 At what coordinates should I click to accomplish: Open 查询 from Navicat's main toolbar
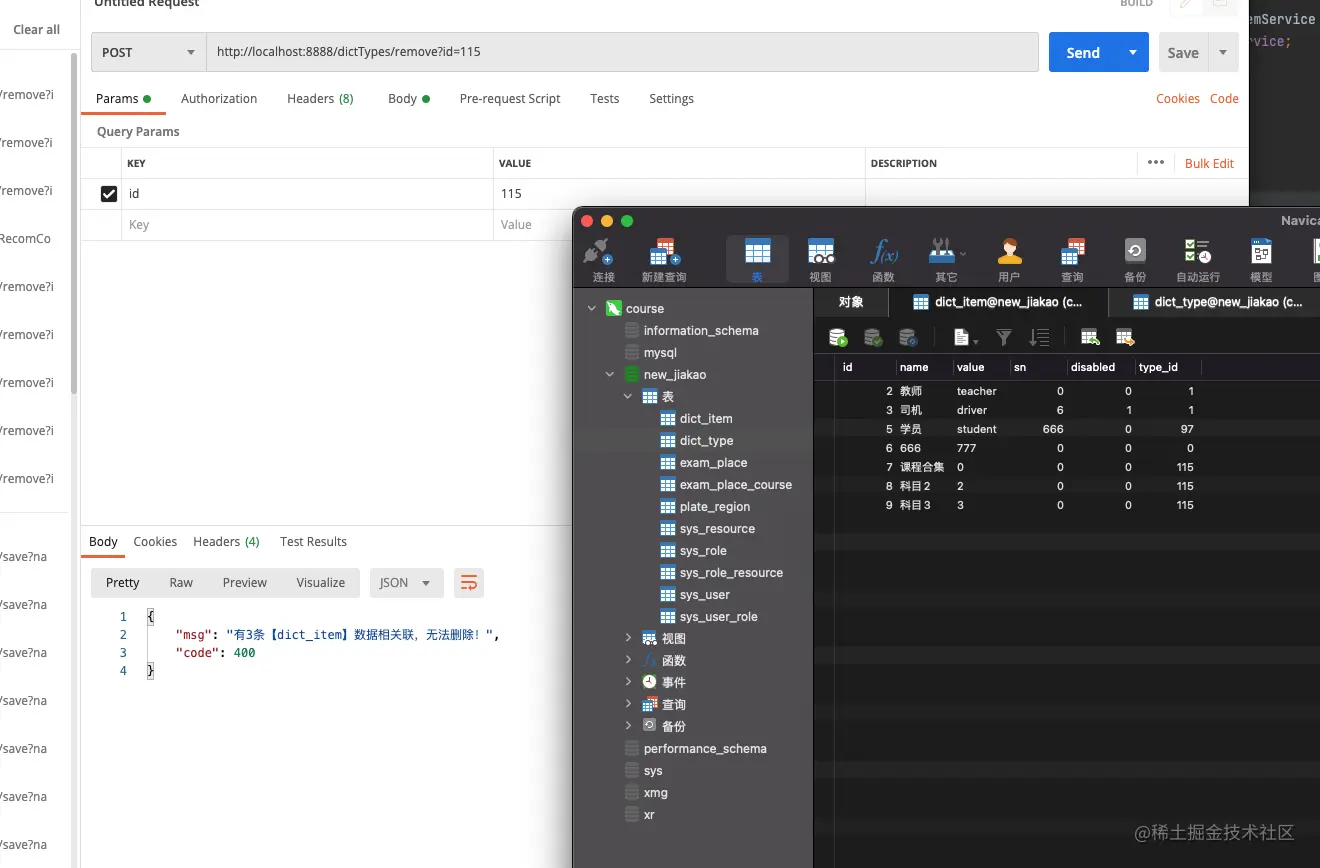(x=1072, y=260)
